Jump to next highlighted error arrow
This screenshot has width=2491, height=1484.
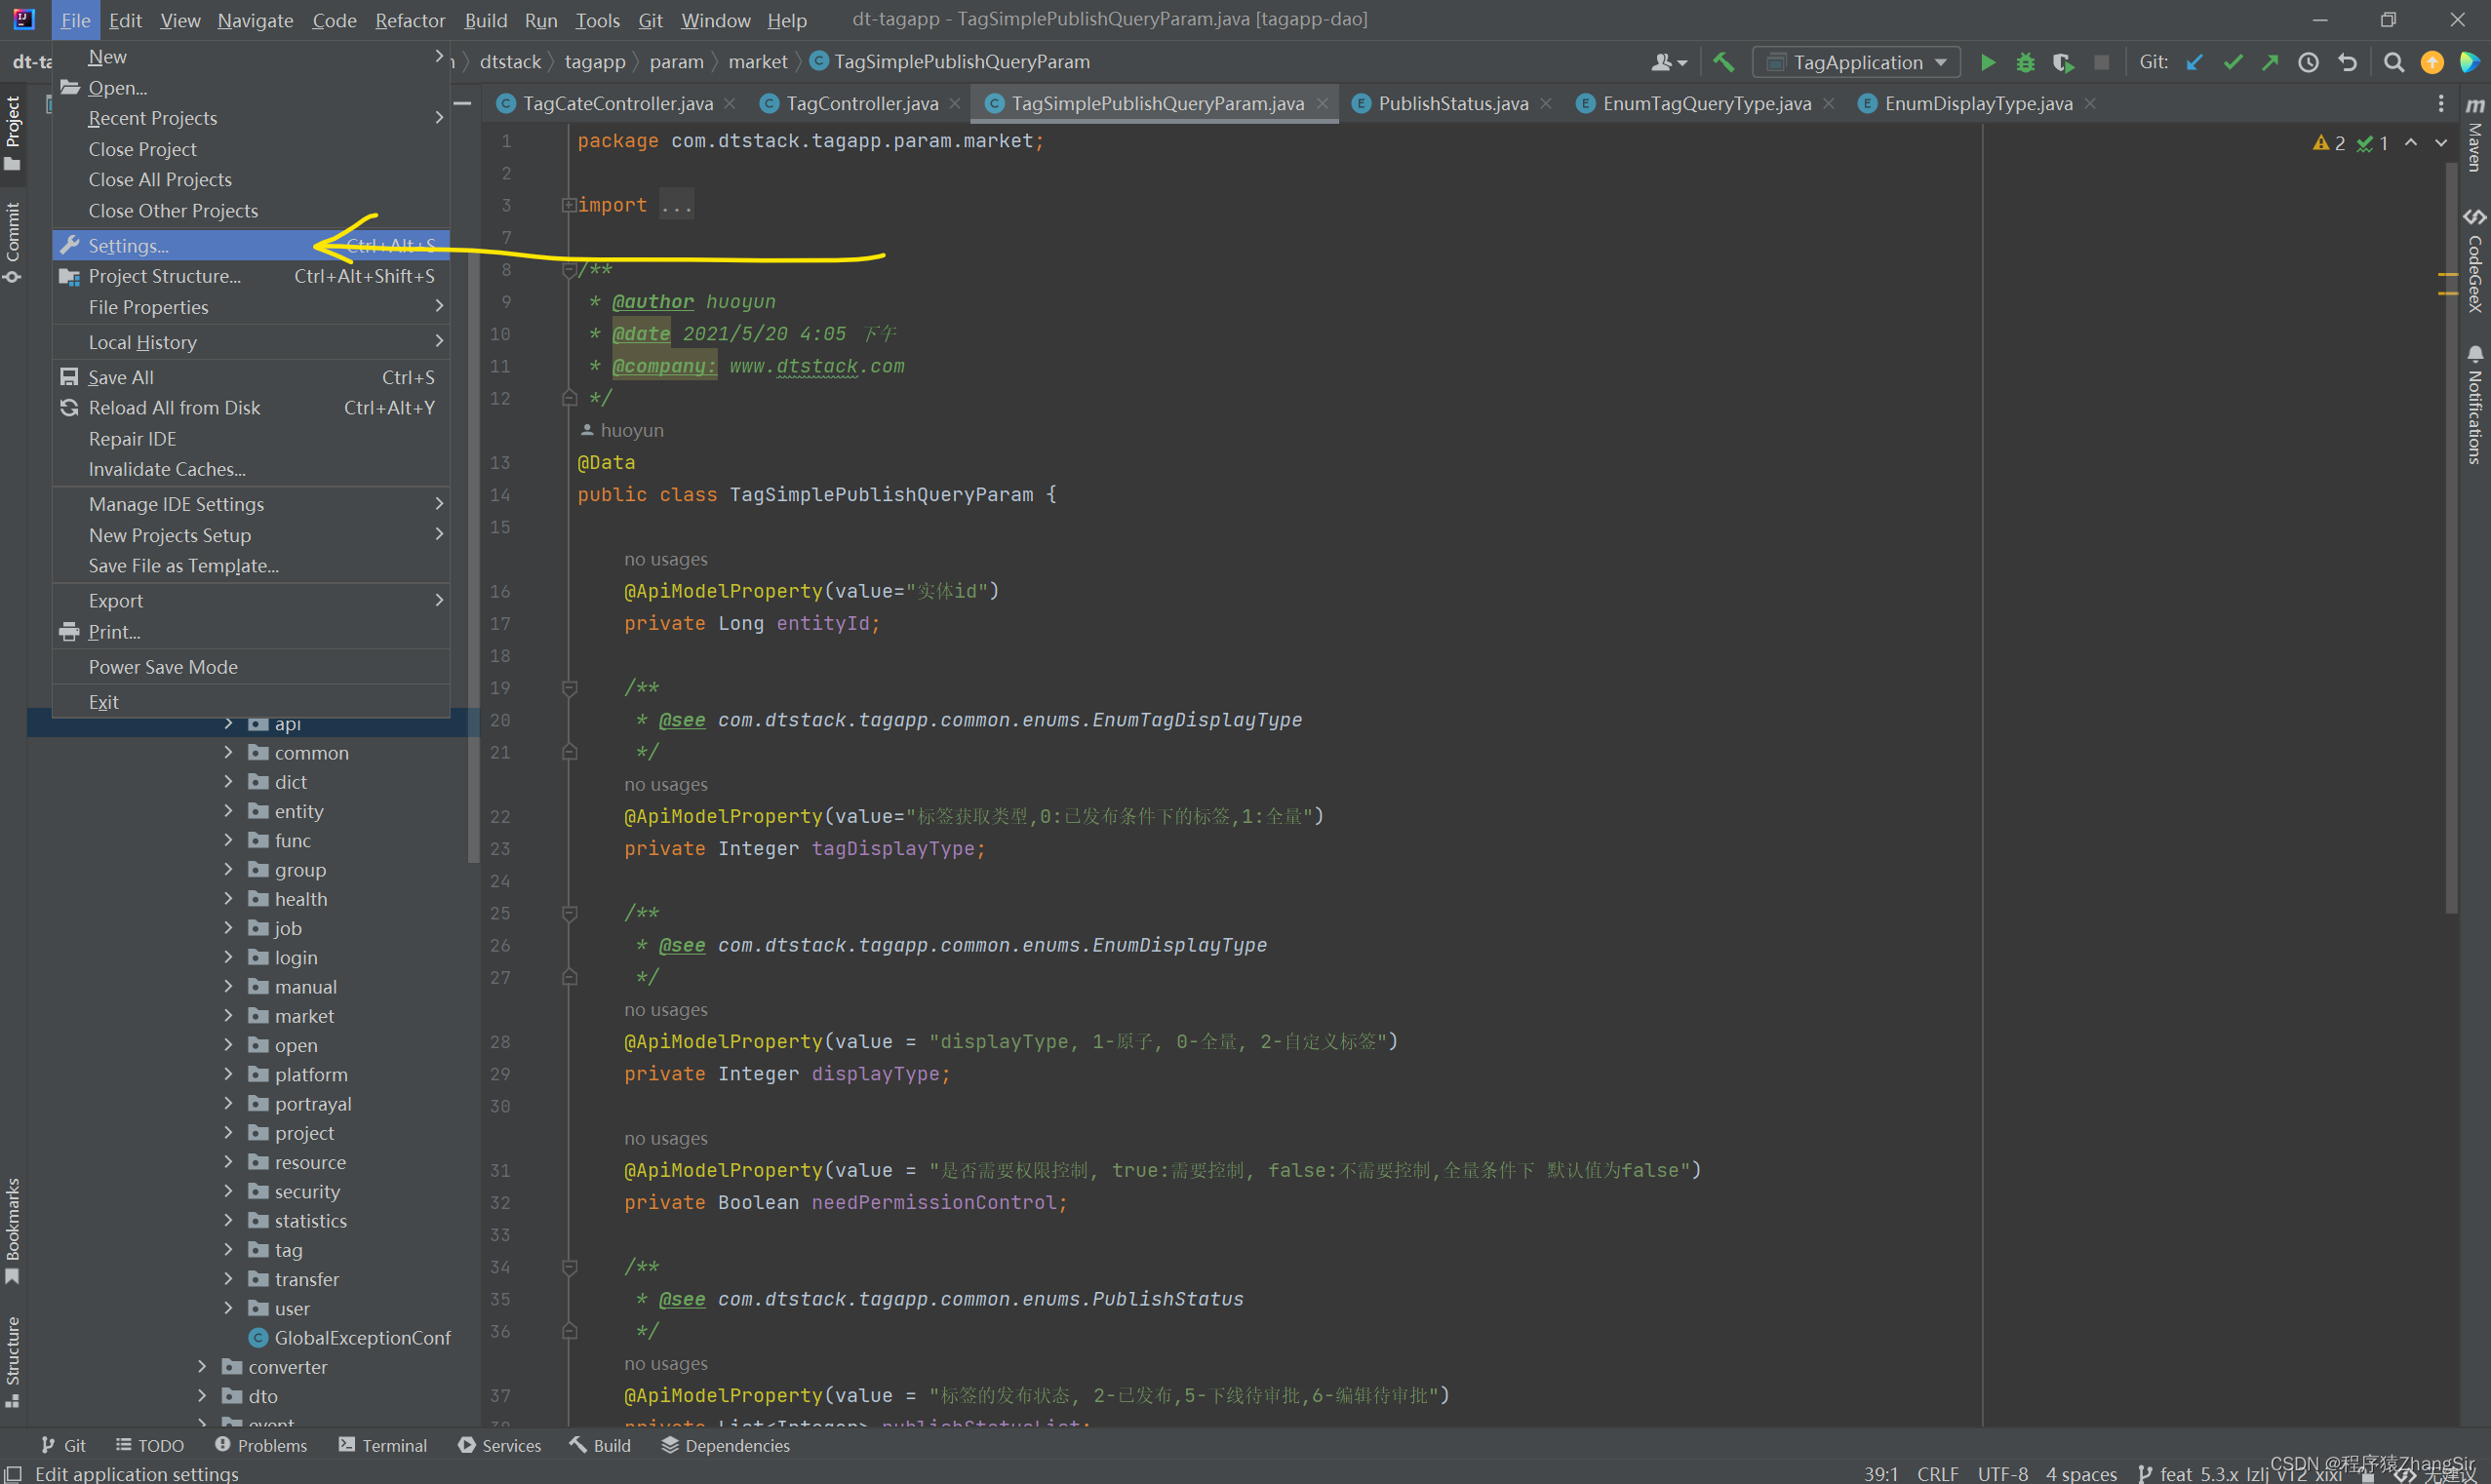tap(2441, 143)
